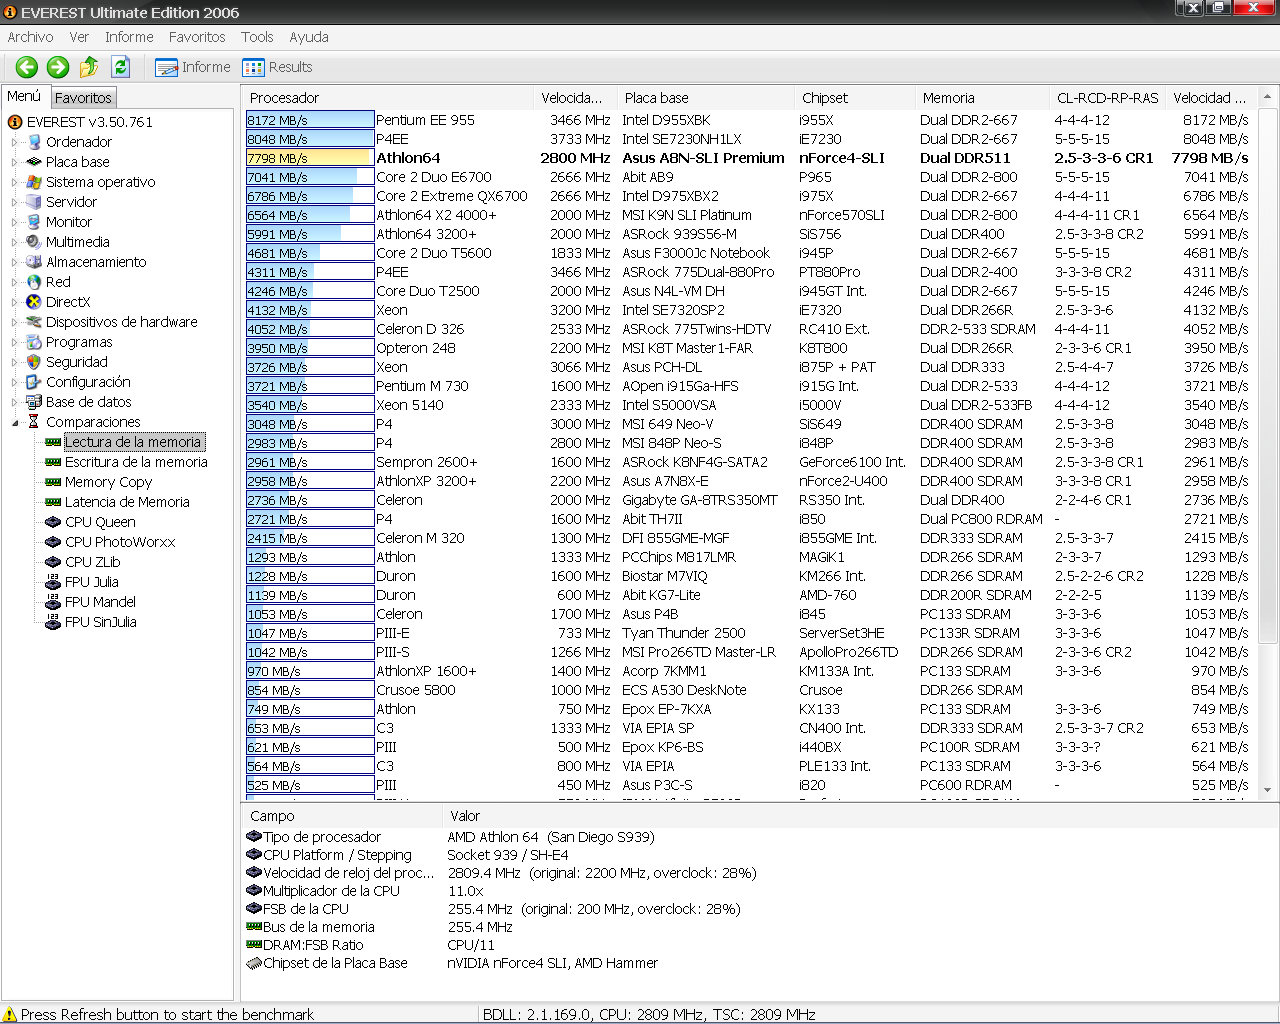The image size is (1280, 1024).
Task: Click the Programas icon in the tree
Action: 34,342
